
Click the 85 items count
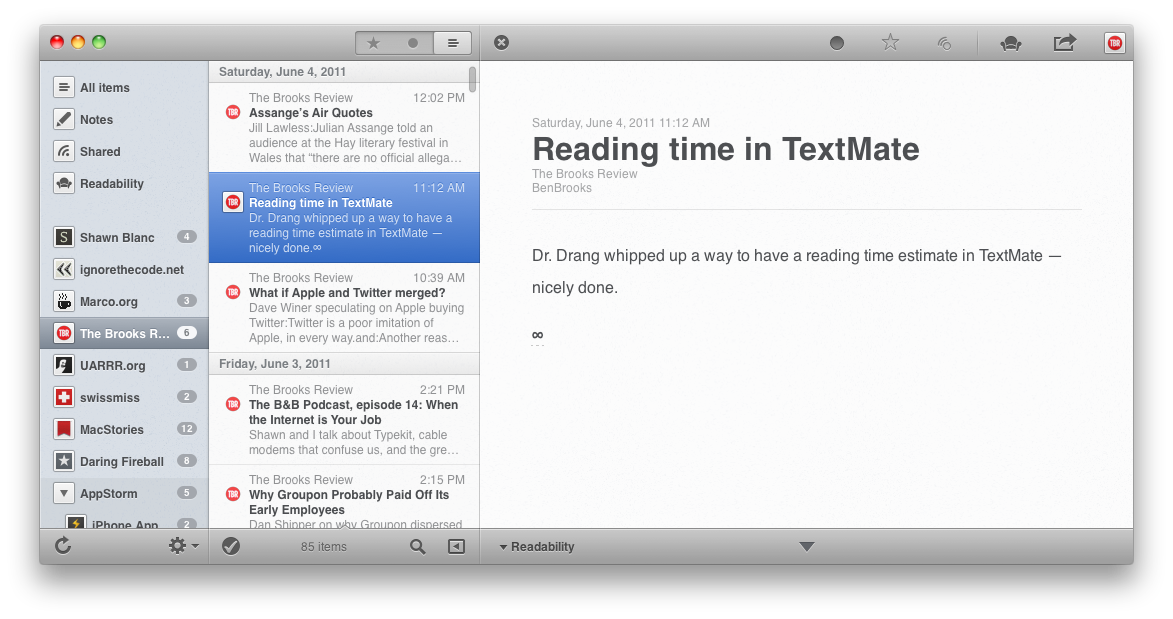point(324,547)
